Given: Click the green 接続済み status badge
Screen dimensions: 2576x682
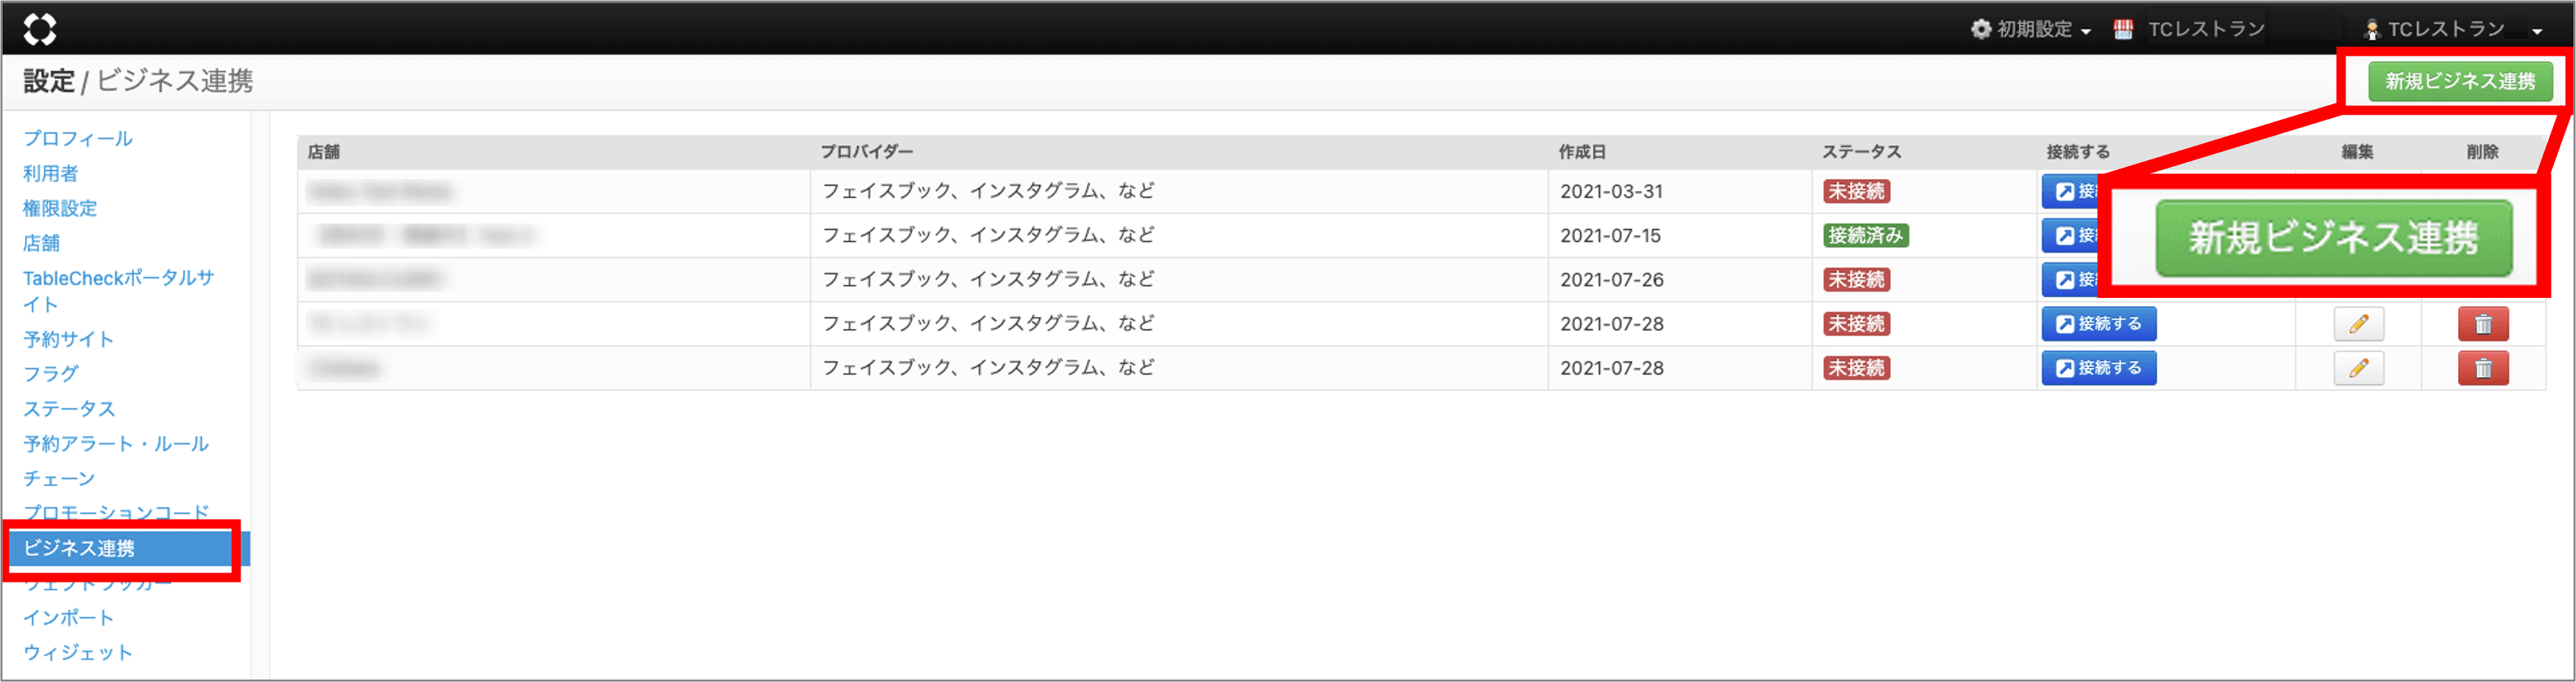Looking at the screenshot, I should click(x=1865, y=236).
